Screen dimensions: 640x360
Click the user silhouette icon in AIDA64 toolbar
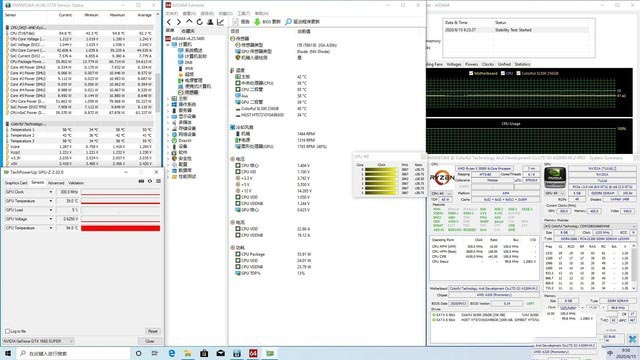210,22
